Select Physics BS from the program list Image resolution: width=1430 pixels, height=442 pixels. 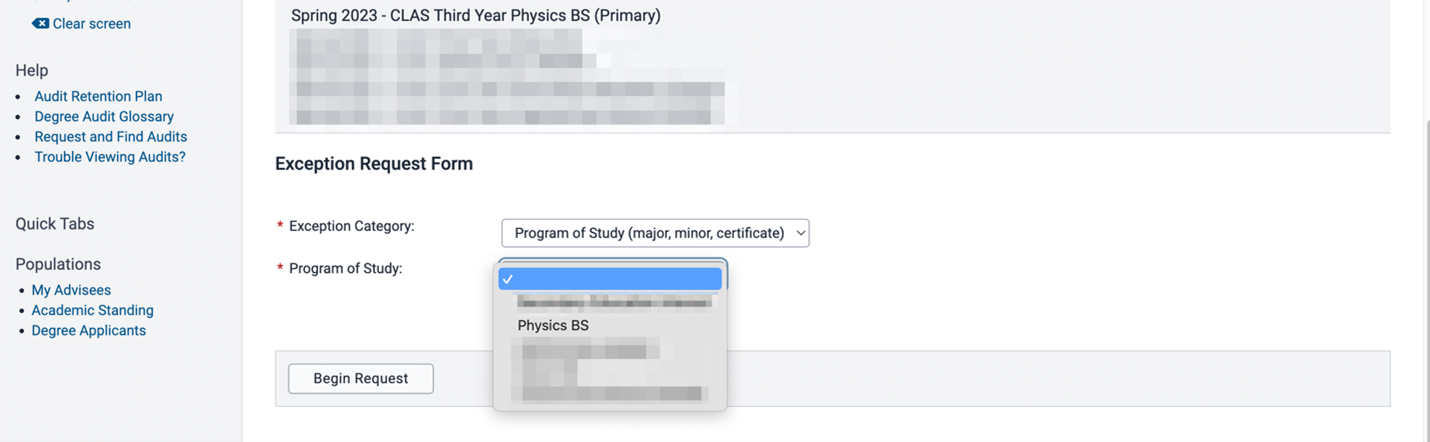(553, 325)
